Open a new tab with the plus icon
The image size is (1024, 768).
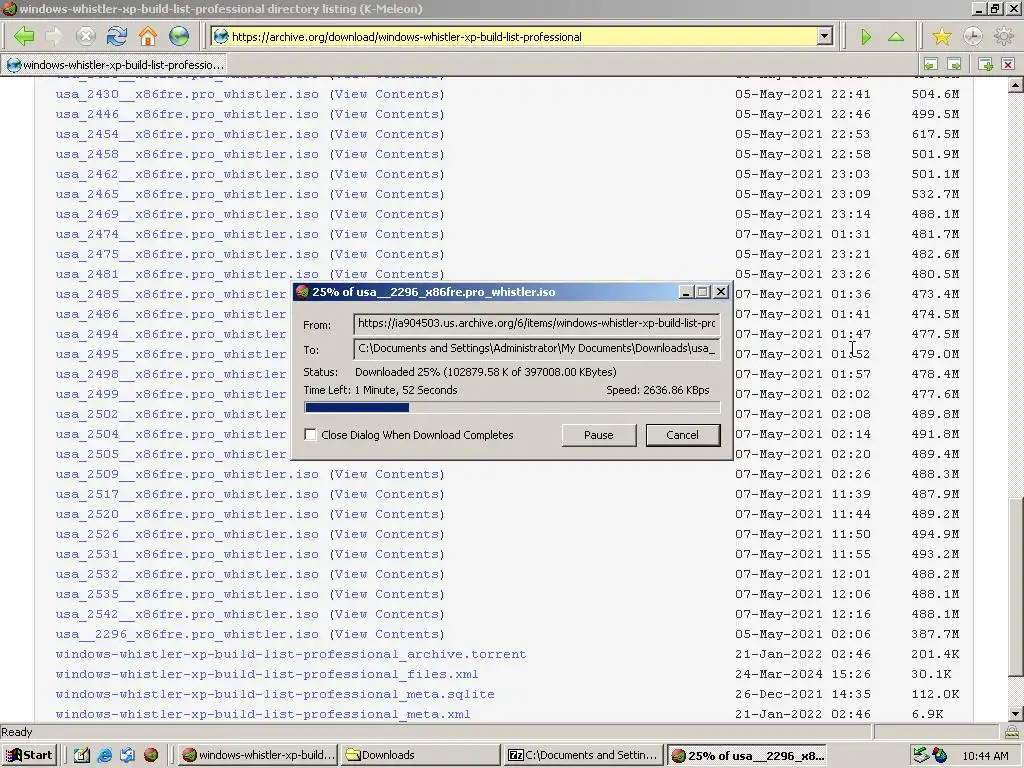click(x=986, y=64)
